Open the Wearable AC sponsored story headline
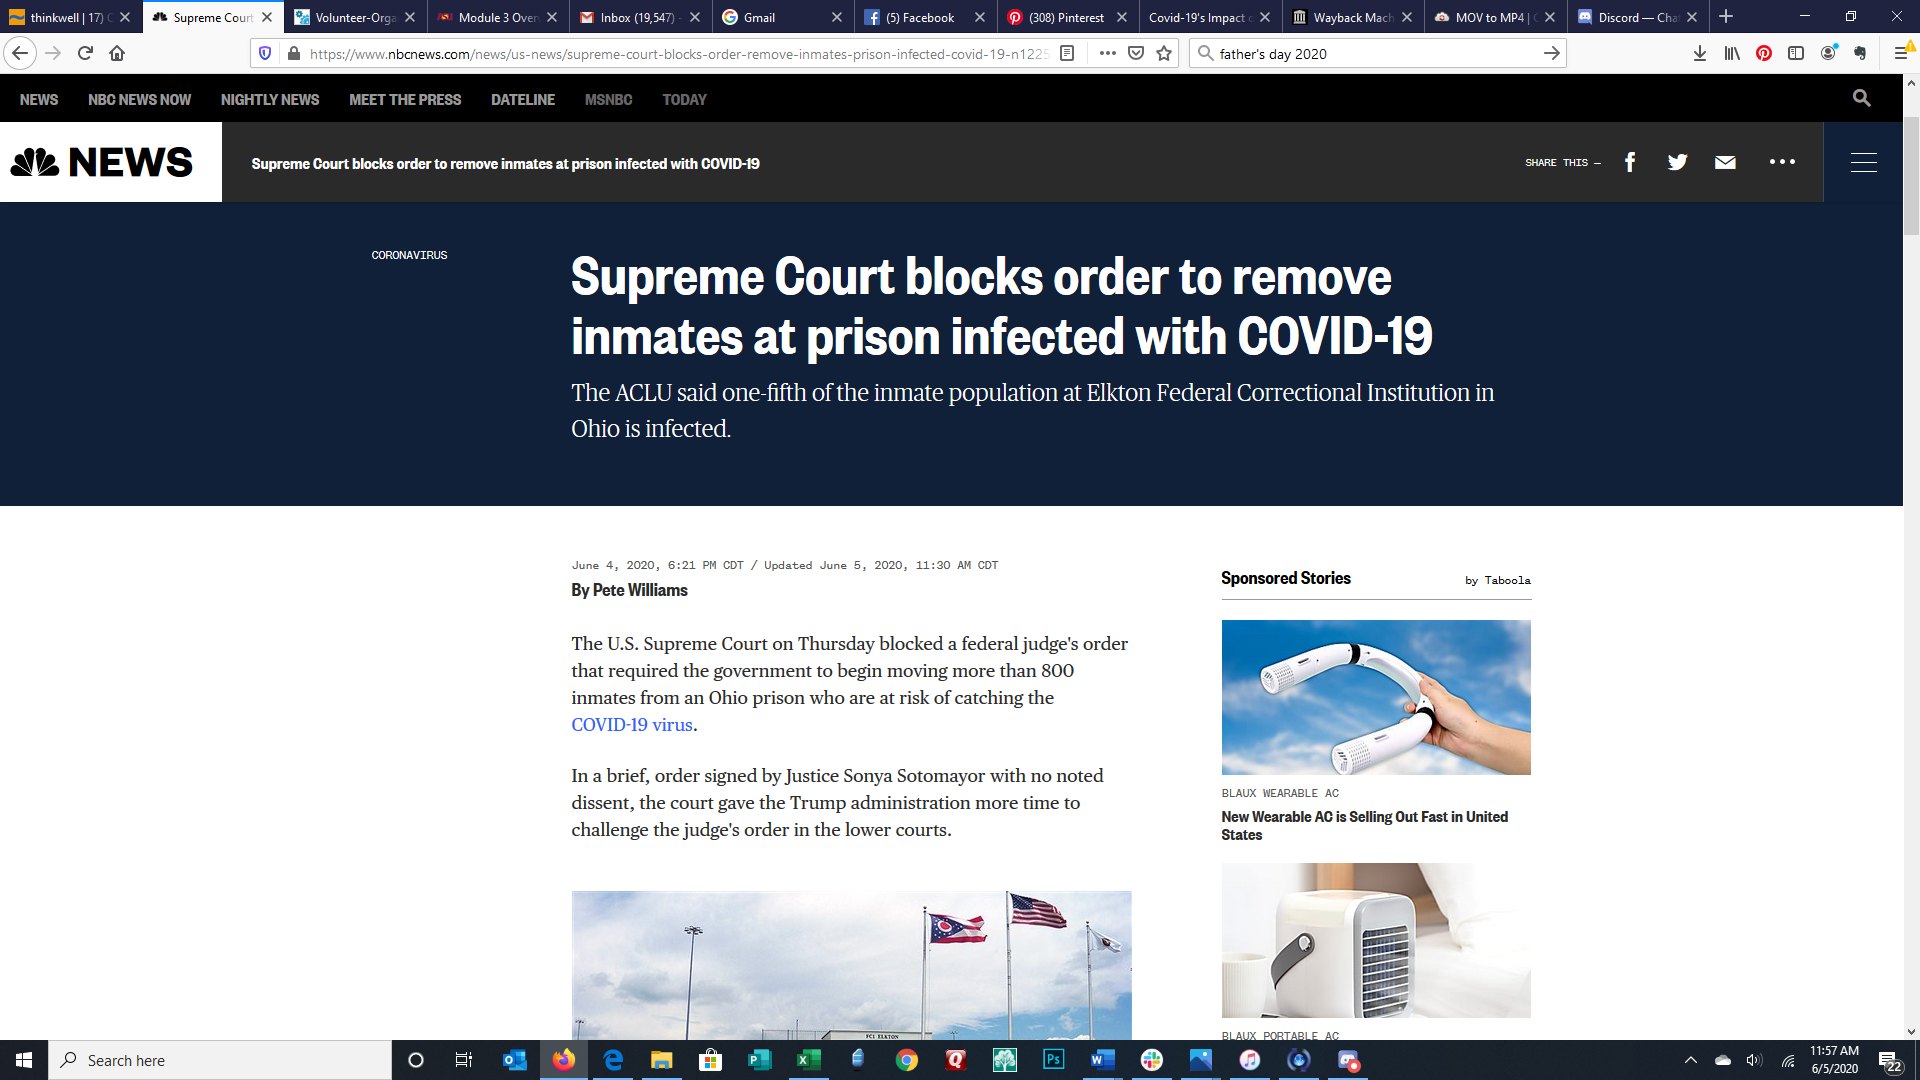 1364,826
